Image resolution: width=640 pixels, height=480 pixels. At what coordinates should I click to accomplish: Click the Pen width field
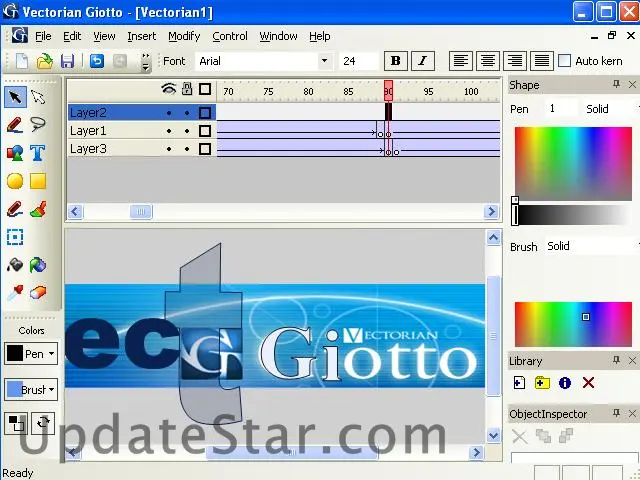pos(562,109)
